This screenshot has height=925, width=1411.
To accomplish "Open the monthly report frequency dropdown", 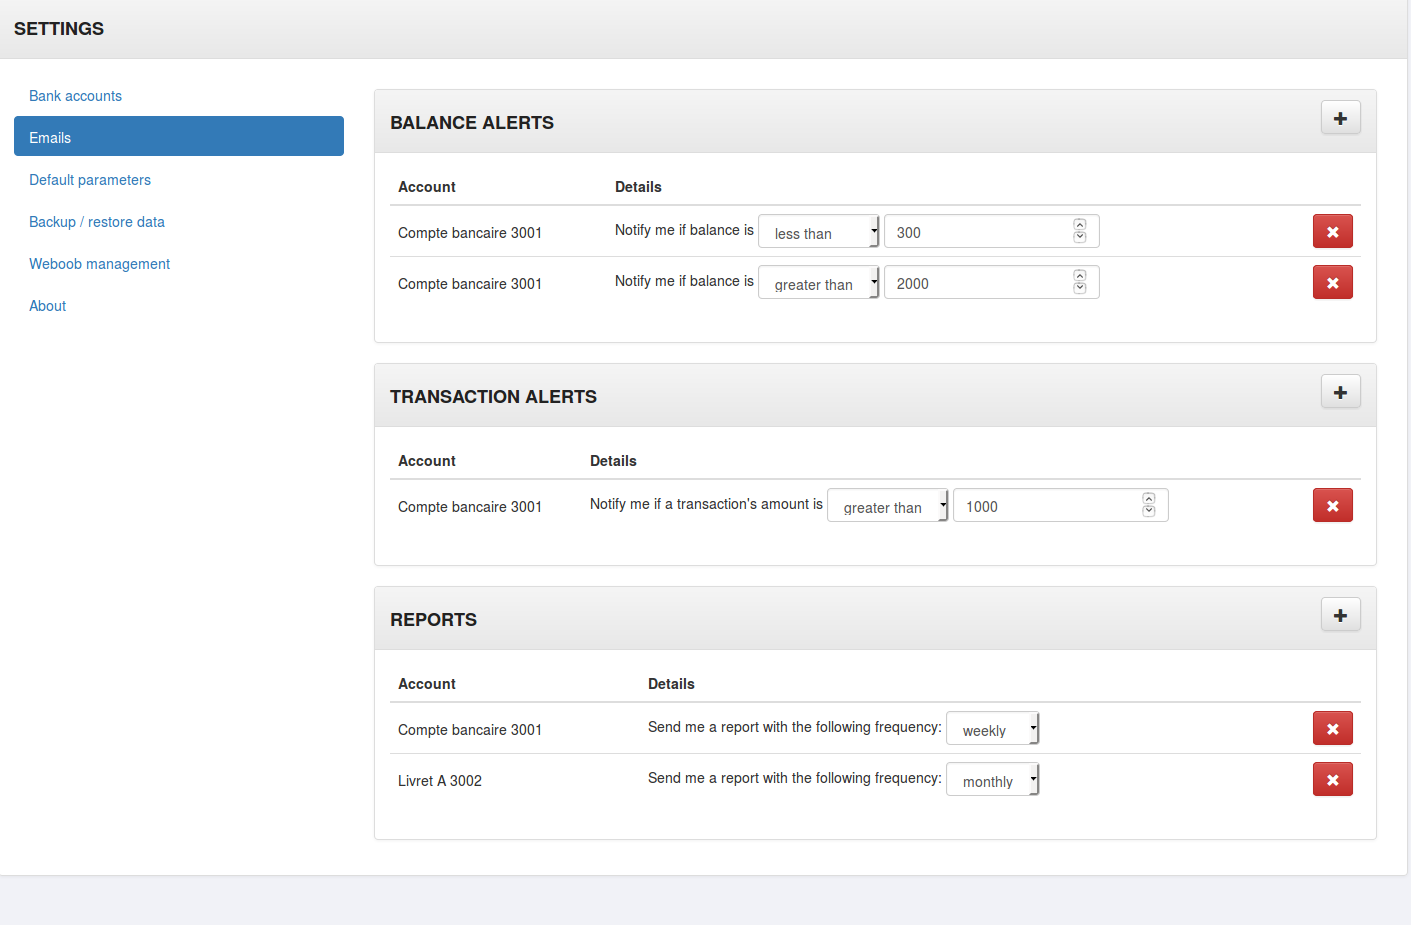I will 992,779.
